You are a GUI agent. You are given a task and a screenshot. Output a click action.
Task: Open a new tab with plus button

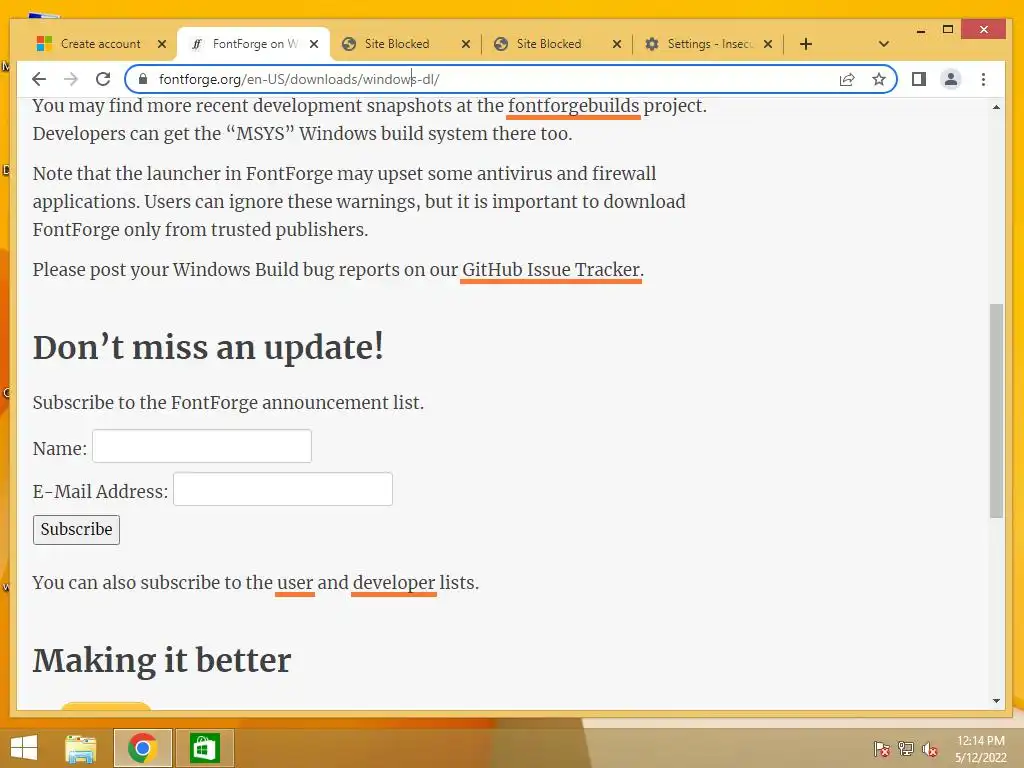806,44
